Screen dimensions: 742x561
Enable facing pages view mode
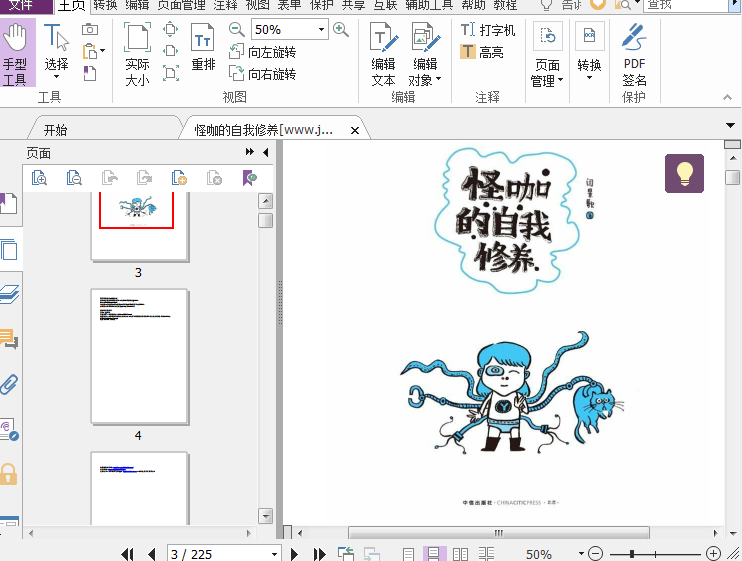point(460,554)
